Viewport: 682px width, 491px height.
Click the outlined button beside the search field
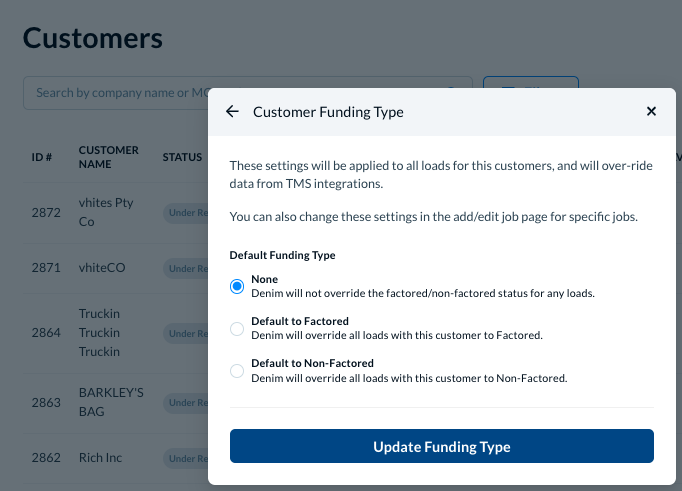[530, 85]
